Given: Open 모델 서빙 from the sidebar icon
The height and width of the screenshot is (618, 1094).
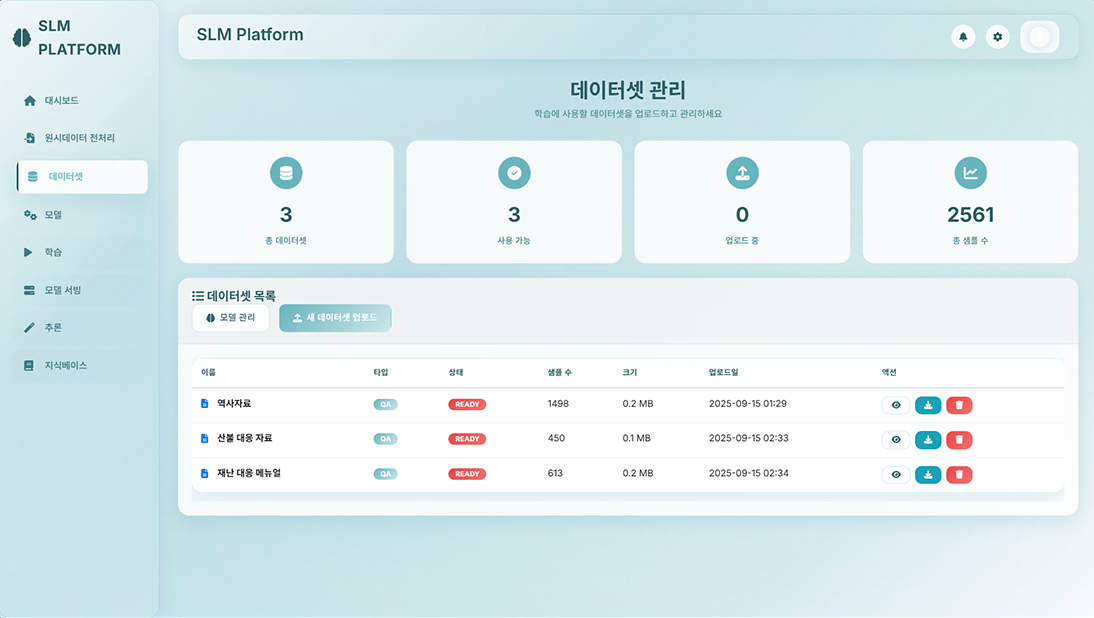Looking at the screenshot, I should pos(30,290).
